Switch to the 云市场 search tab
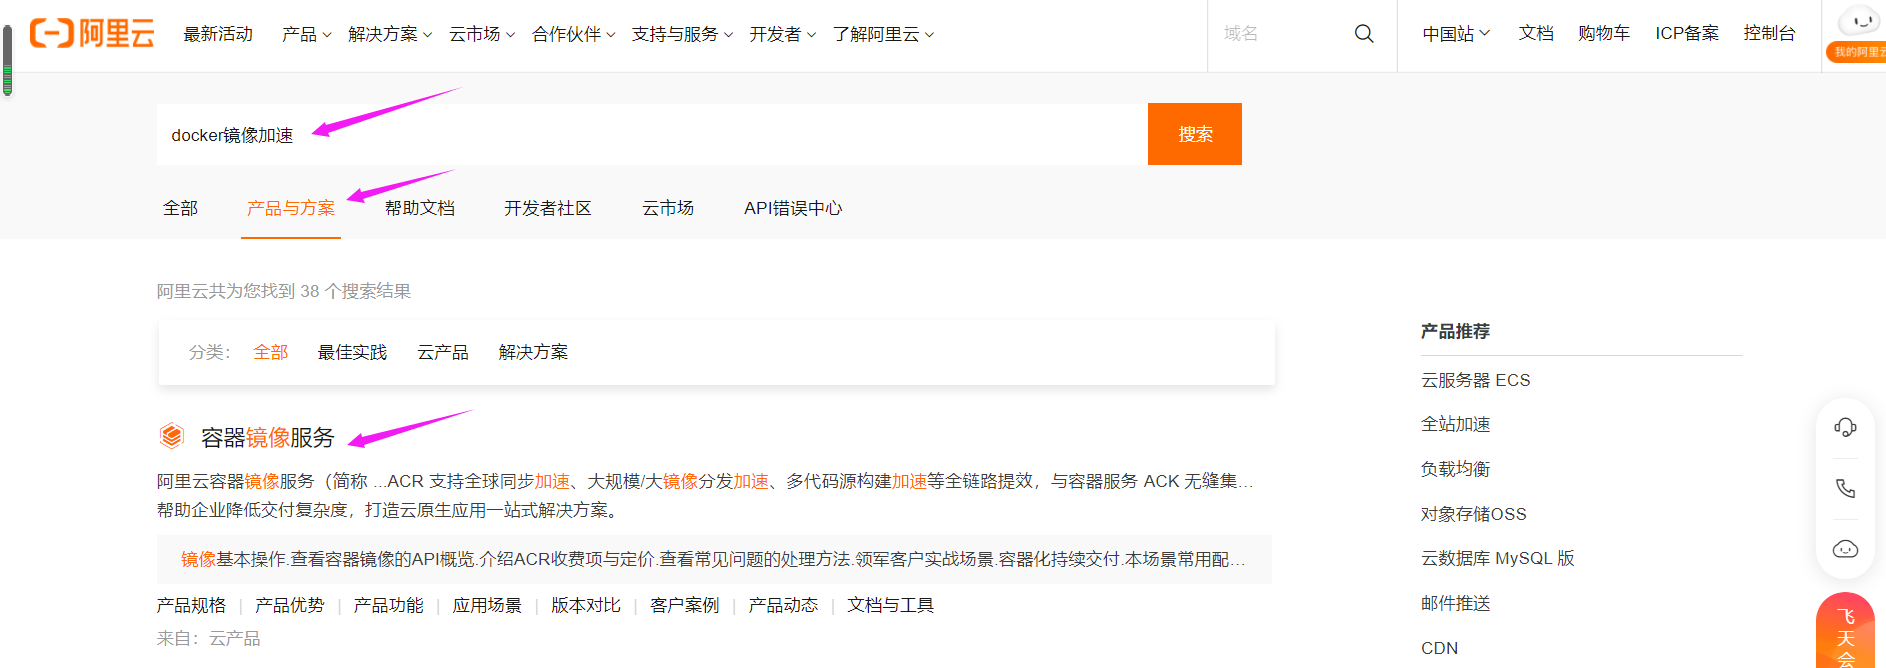Screen dimensions: 1886x668 click(x=668, y=208)
